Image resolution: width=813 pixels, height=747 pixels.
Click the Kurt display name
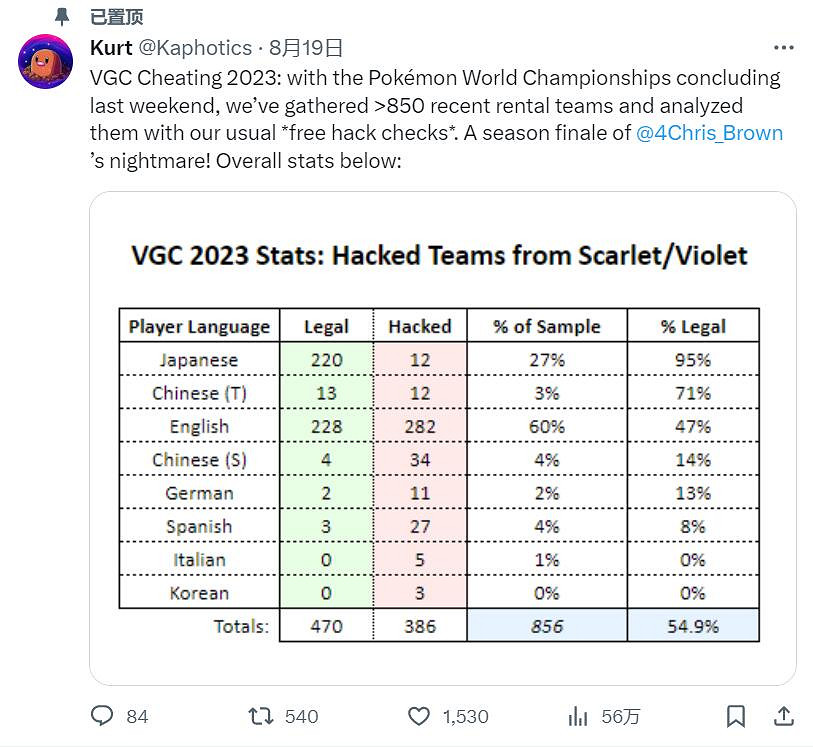click(x=111, y=48)
